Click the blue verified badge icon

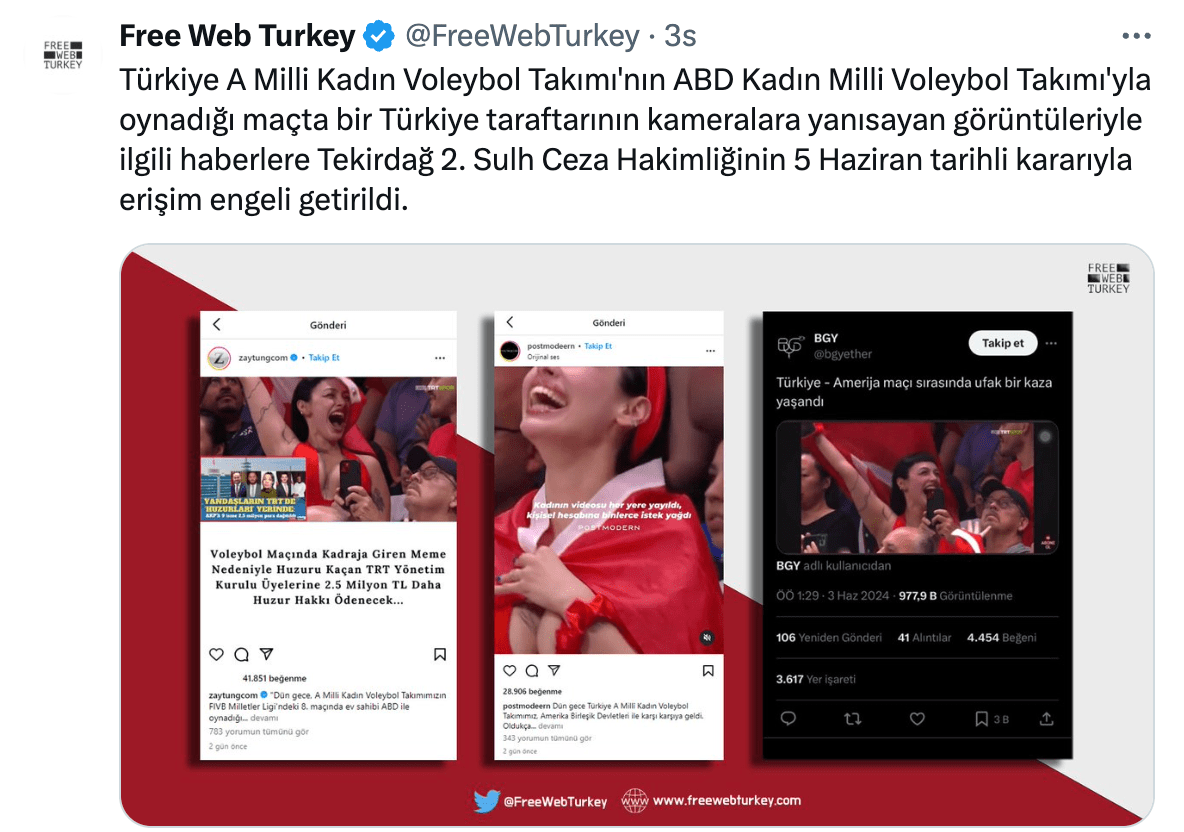(x=379, y=35)
